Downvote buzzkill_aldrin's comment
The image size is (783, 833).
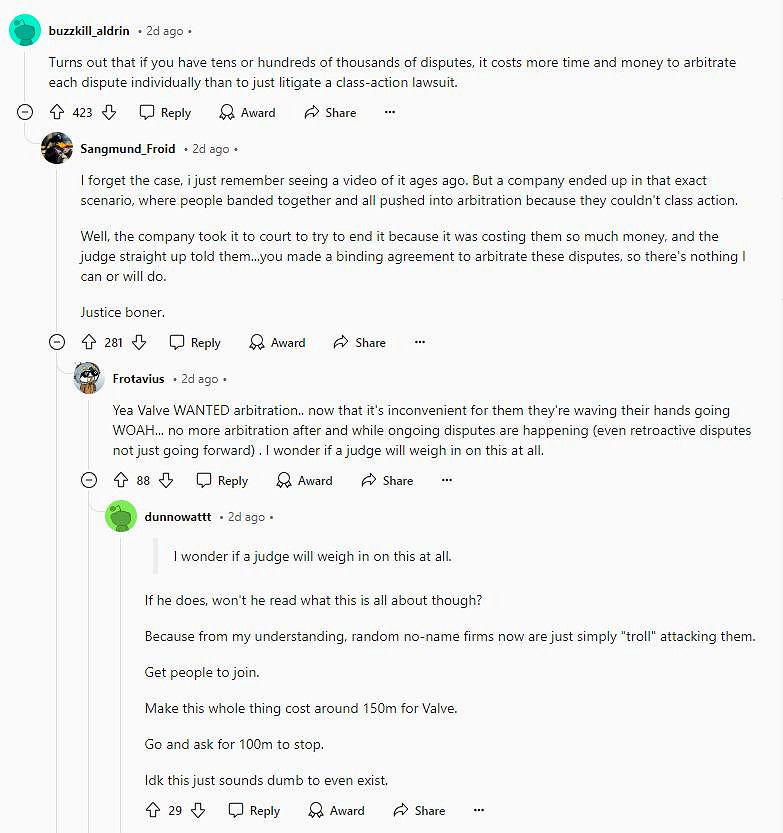[x=110, y=113]
